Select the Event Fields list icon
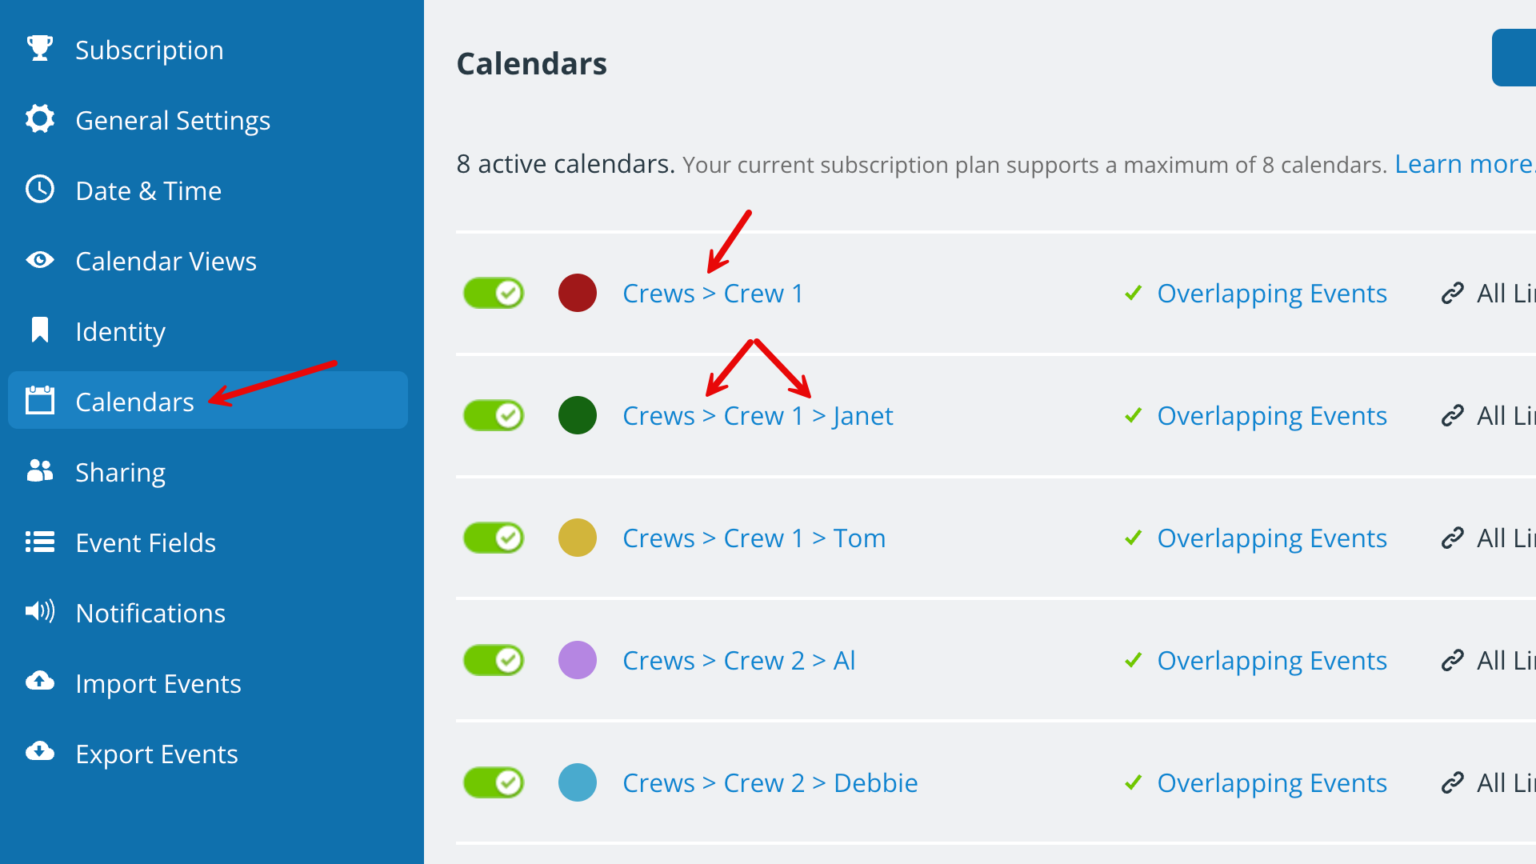 [x=38, y=542]
